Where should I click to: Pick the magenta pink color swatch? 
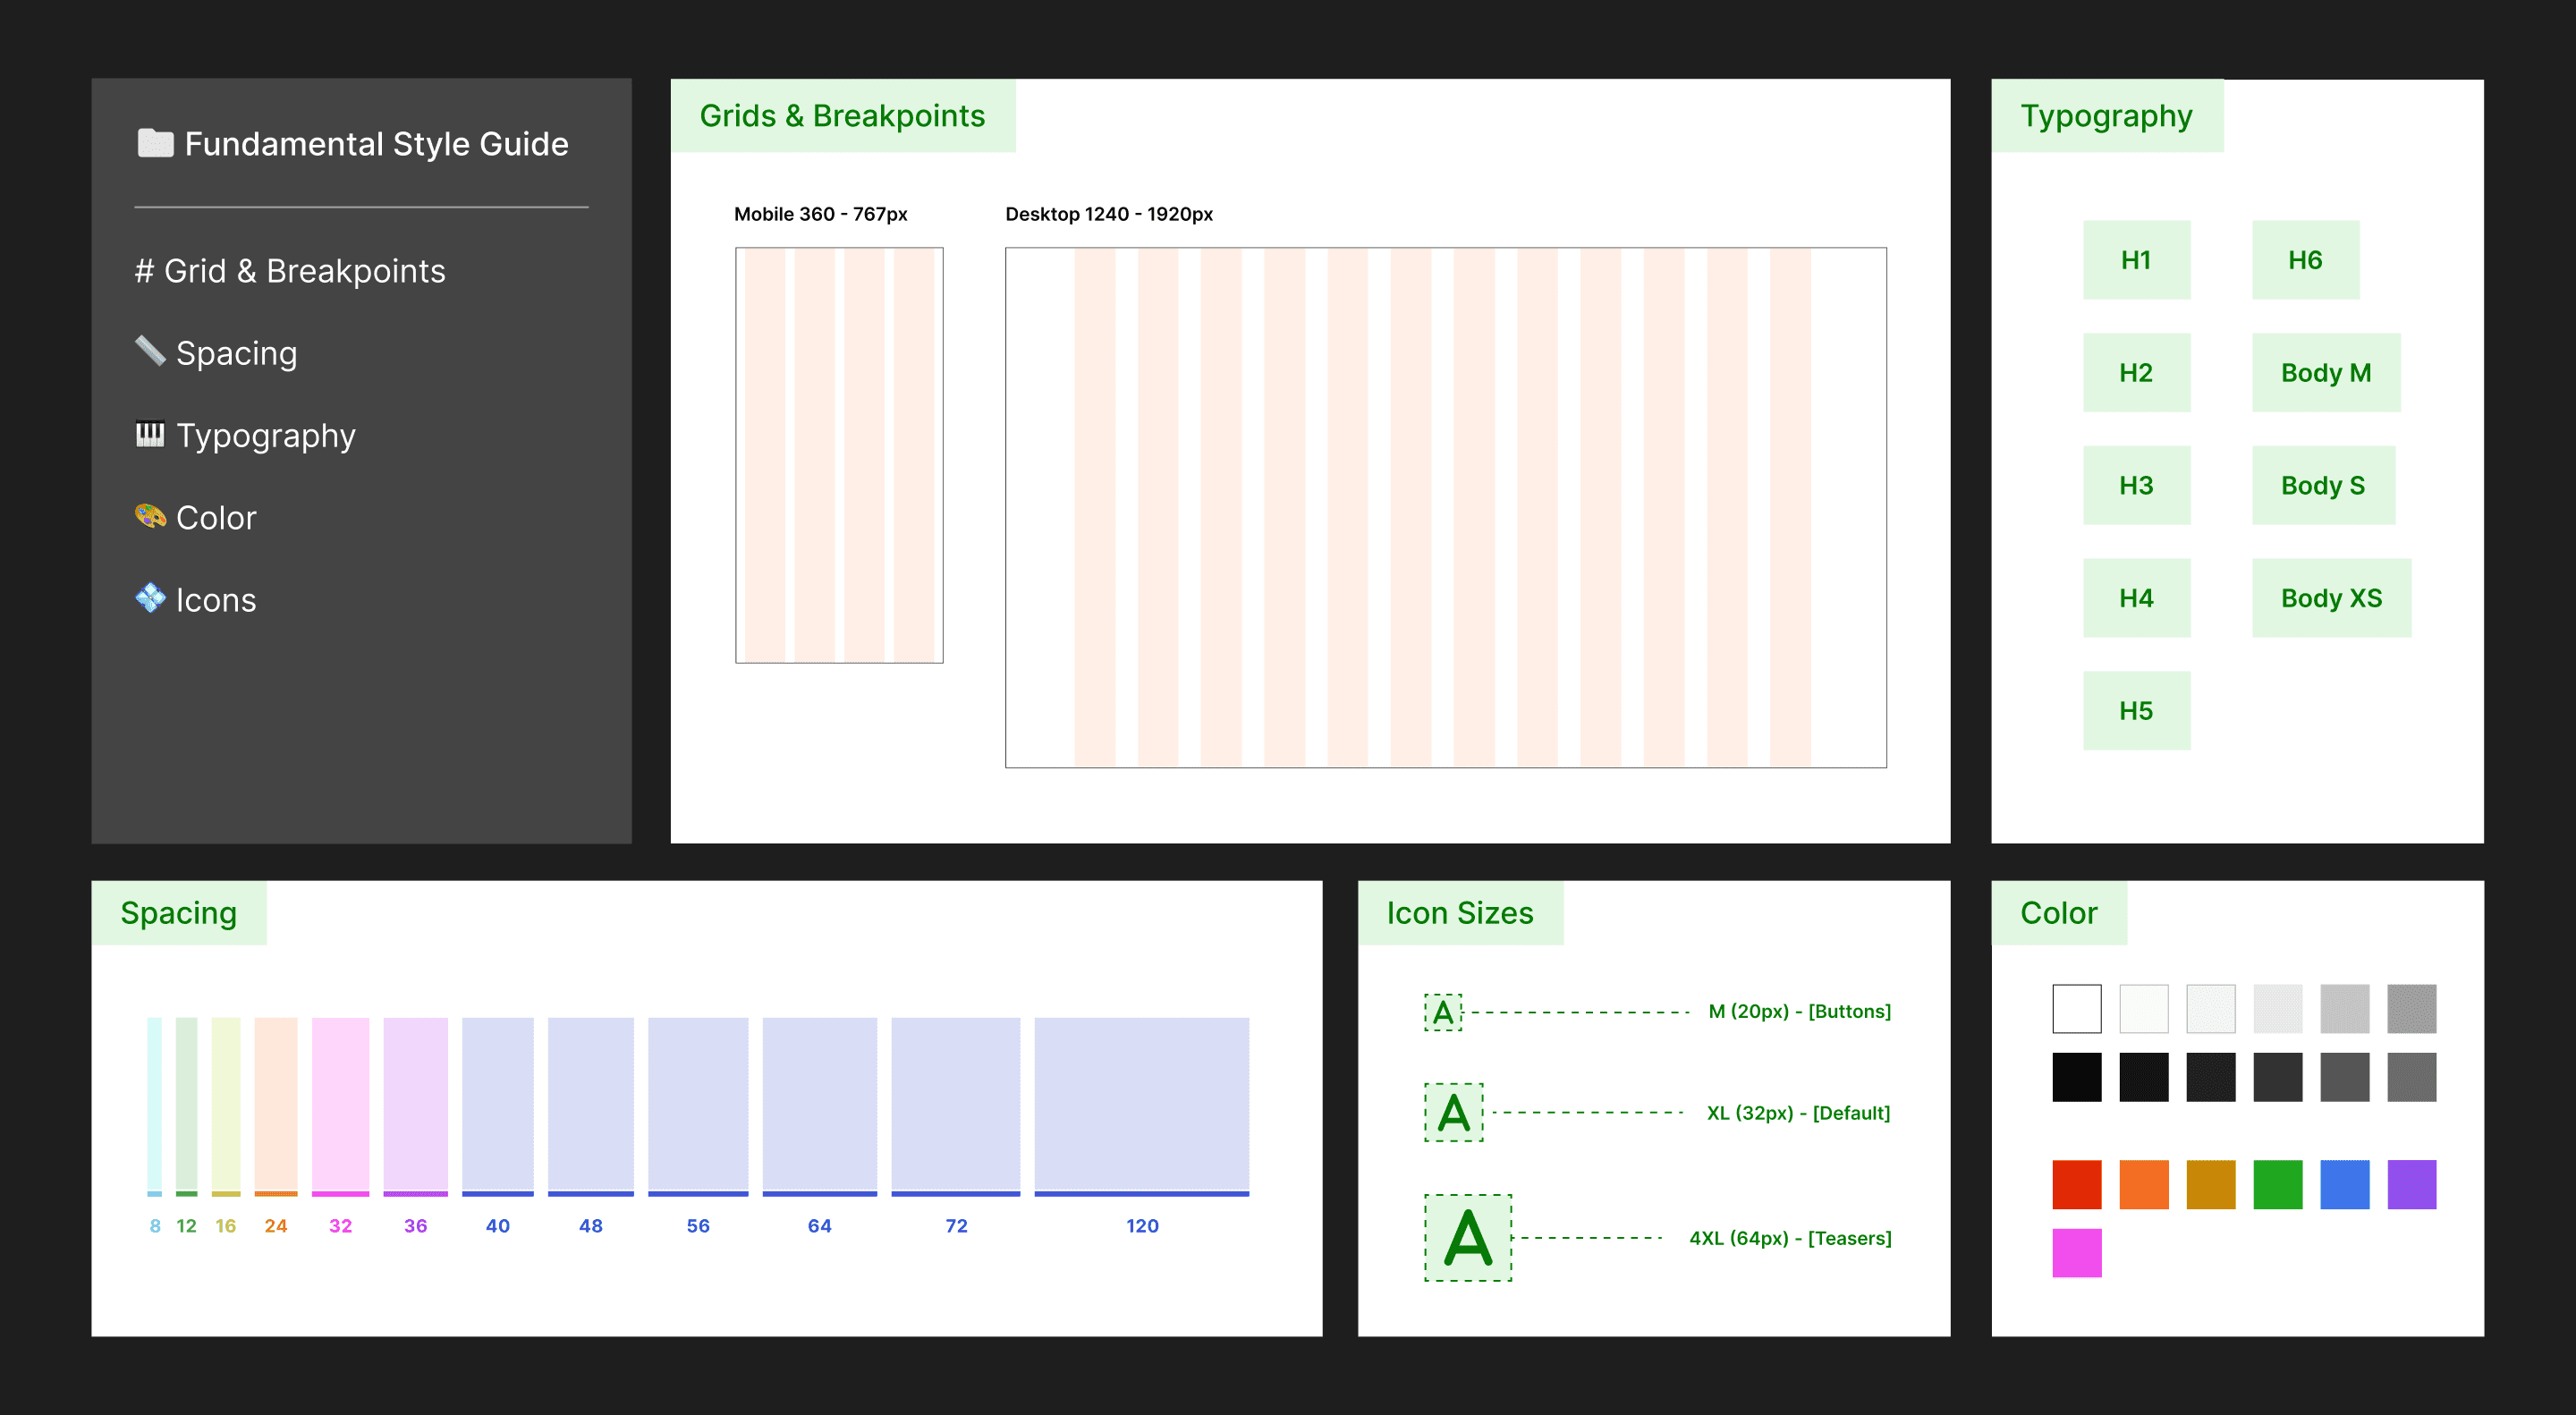click(x=2076, y=1253)
